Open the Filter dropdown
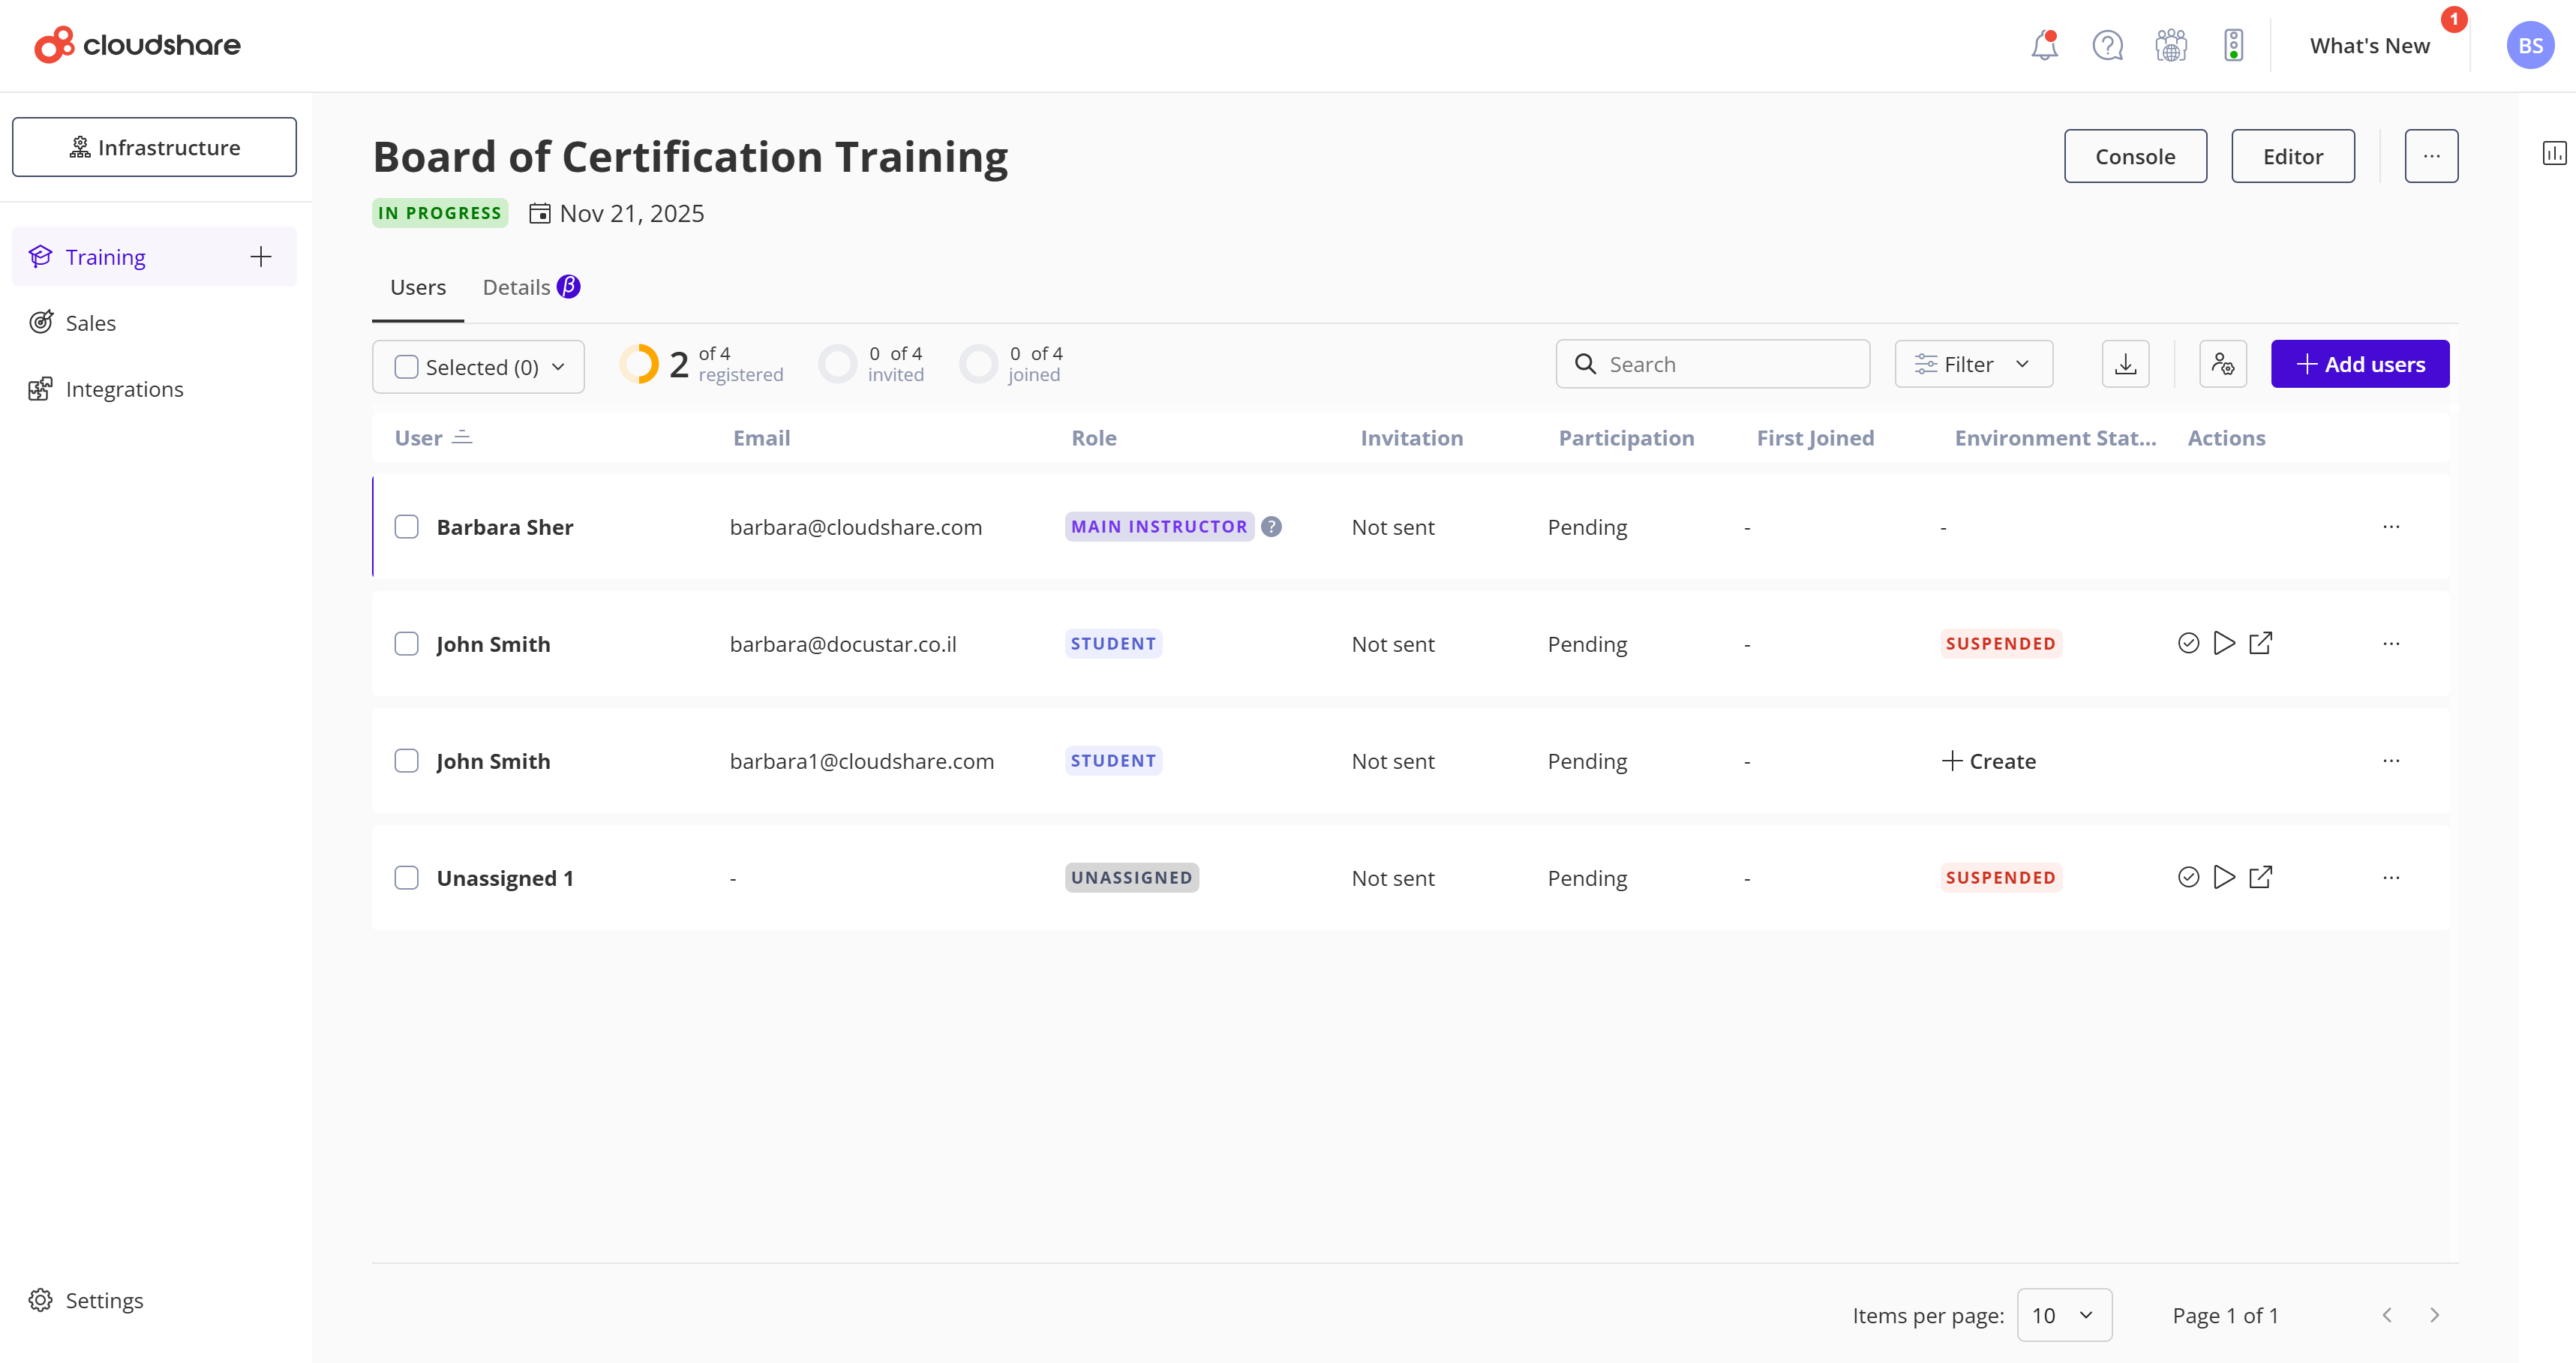 click(1972, 363)
